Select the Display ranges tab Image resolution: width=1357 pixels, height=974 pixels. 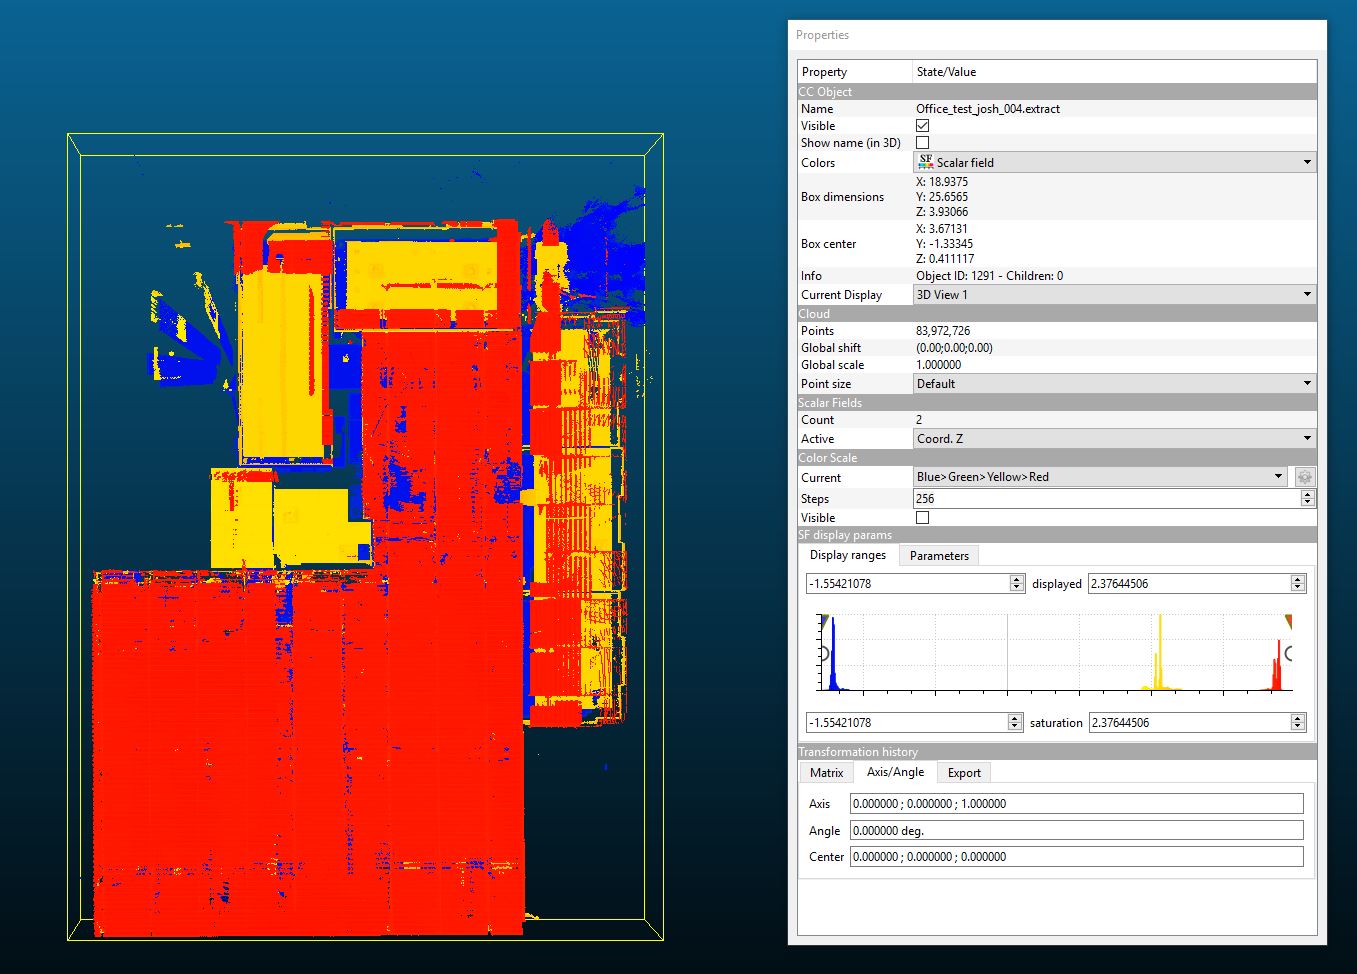[847, 556]
